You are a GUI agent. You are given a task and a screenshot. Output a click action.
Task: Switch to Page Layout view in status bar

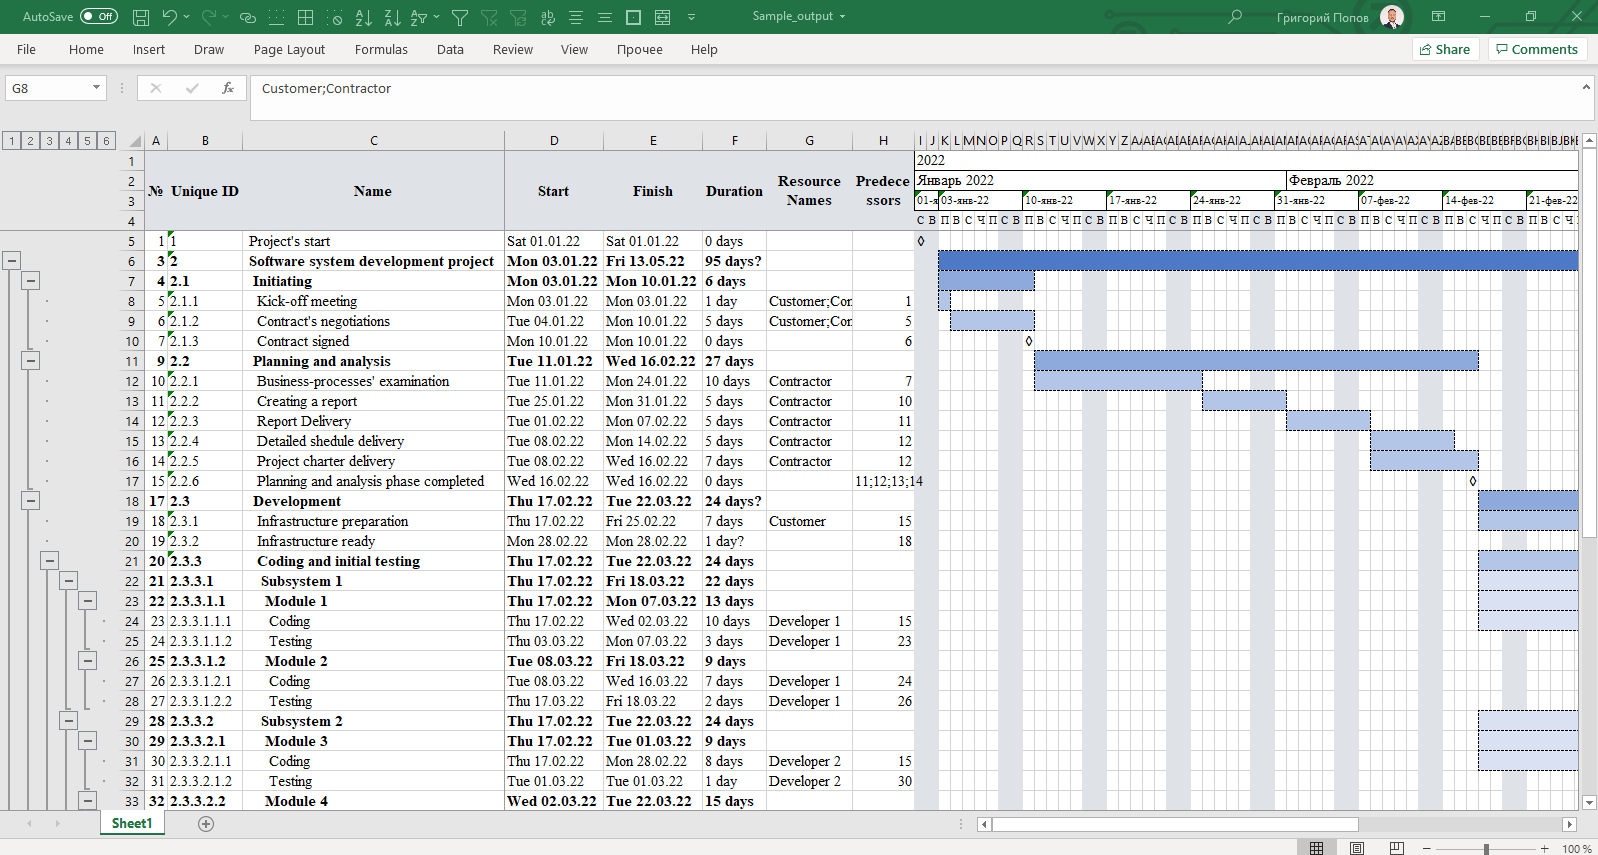(1357, 848)
